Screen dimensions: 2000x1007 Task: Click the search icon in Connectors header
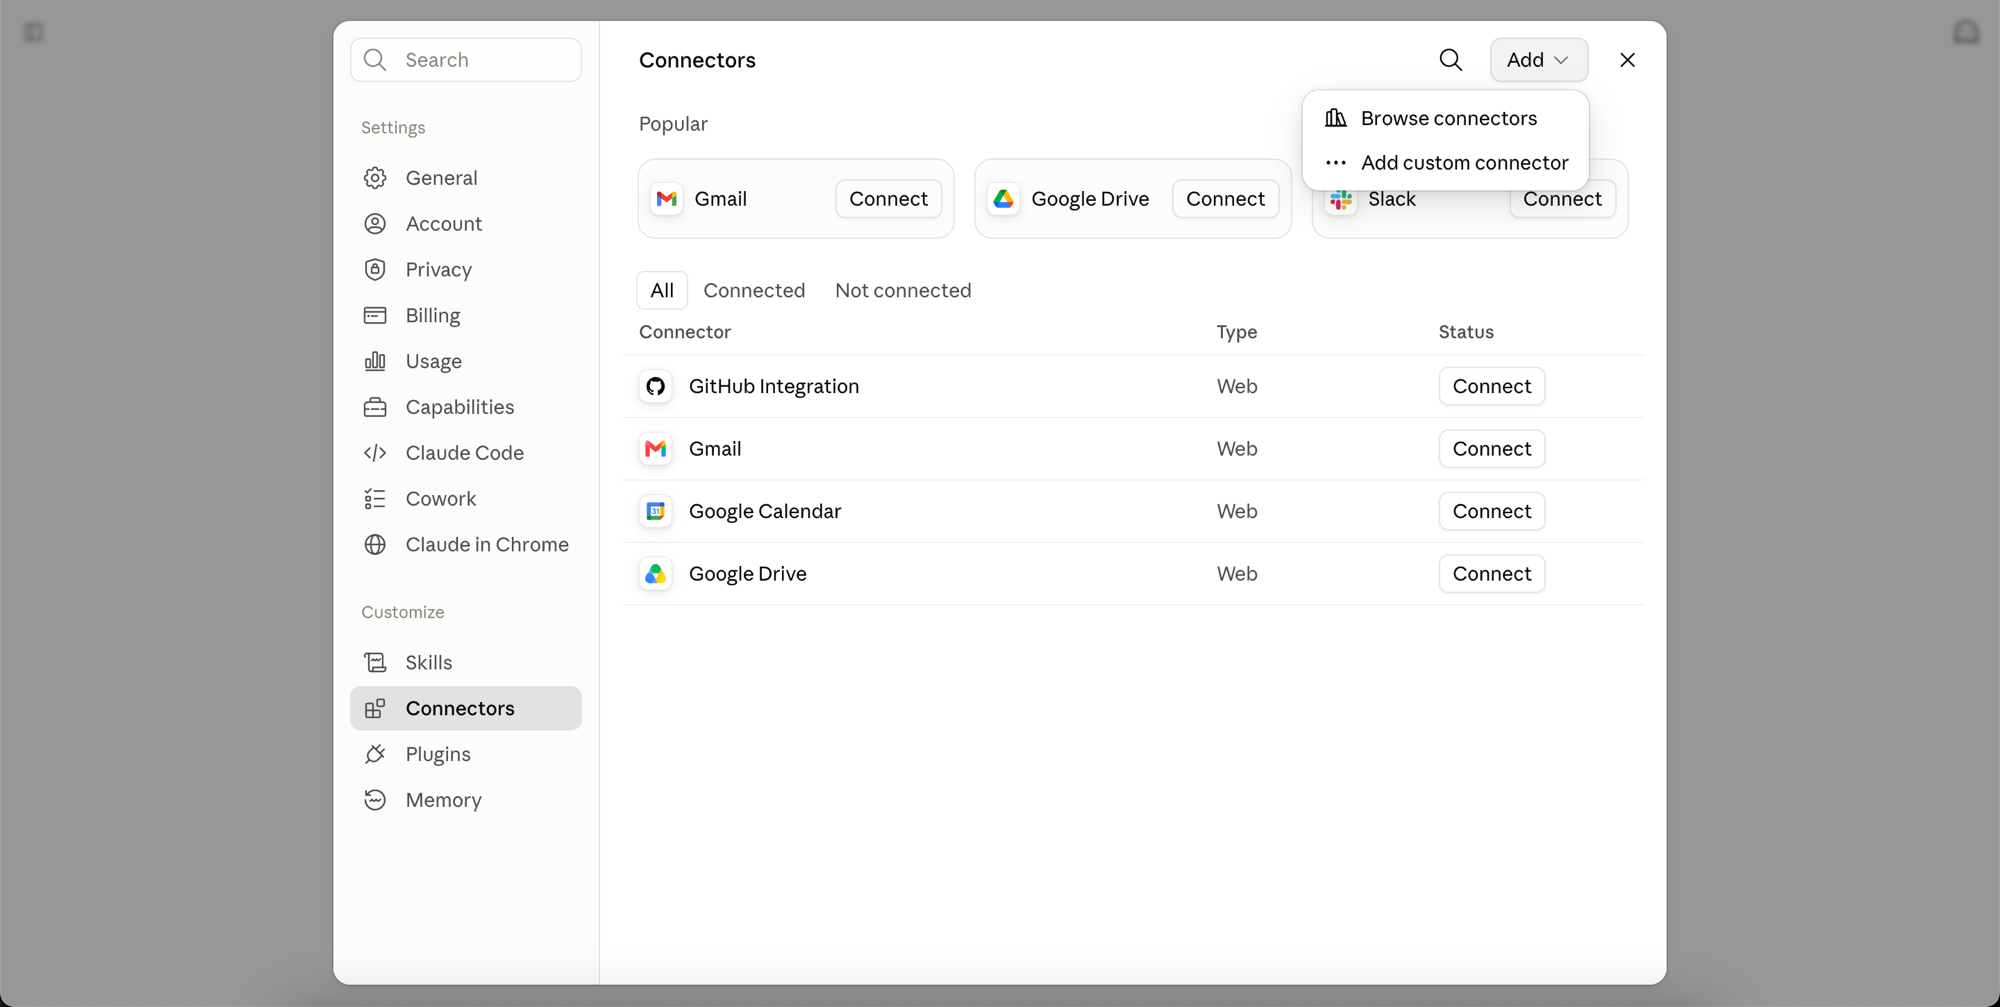1450,60
